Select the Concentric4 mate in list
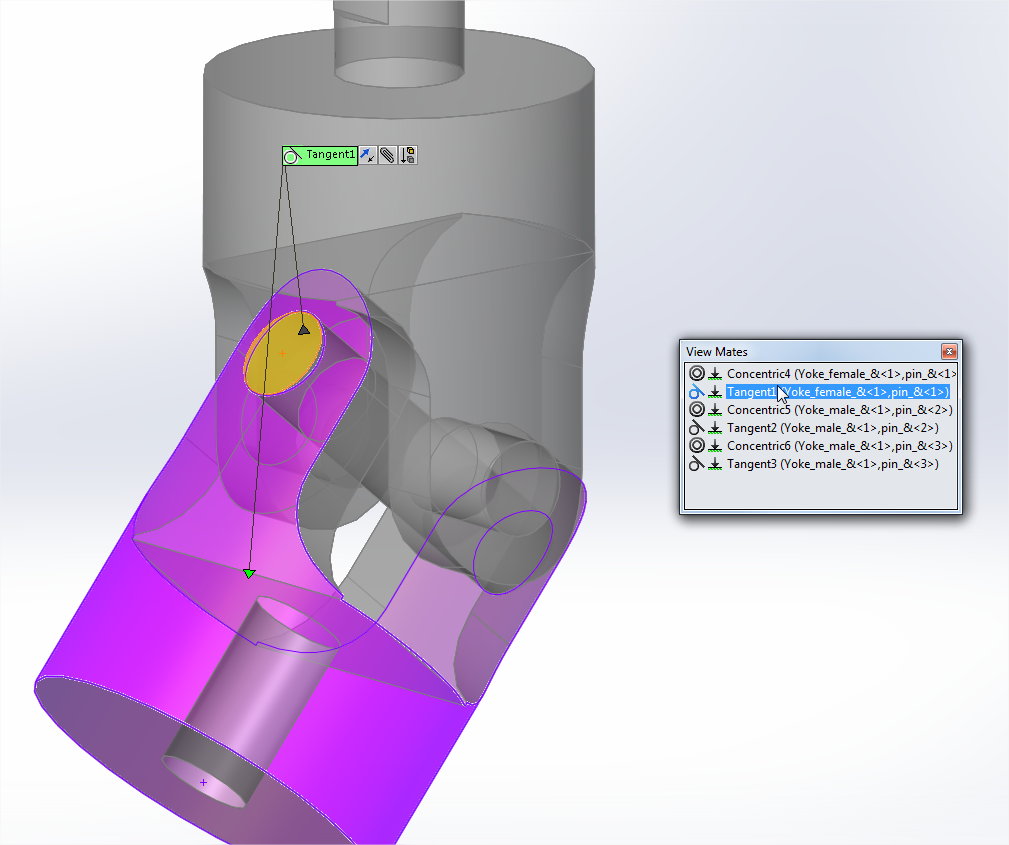This screenshot has width=1009, height=845. [840, 374]
